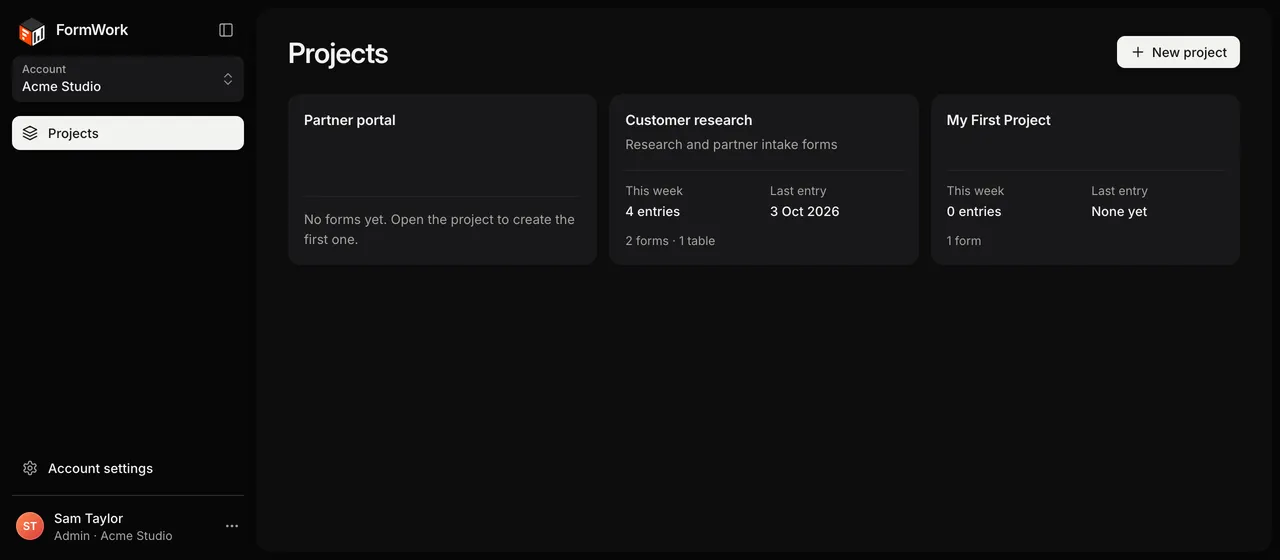Image resolution: width=1280 pixels, height=560 pixels.
Task: Collapse the sidebar with the panel icon
Action: [226, 30]
